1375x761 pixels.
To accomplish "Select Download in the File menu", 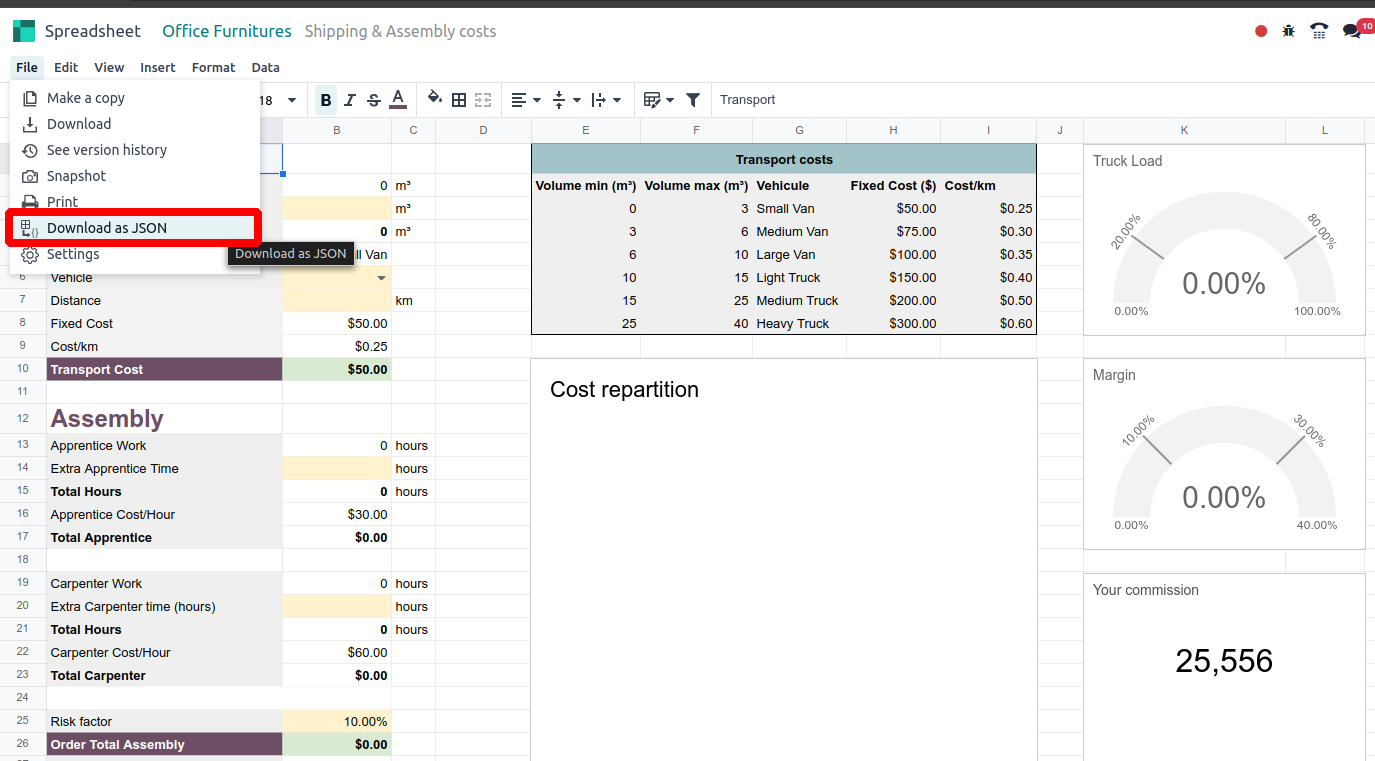I will (135, 124).
